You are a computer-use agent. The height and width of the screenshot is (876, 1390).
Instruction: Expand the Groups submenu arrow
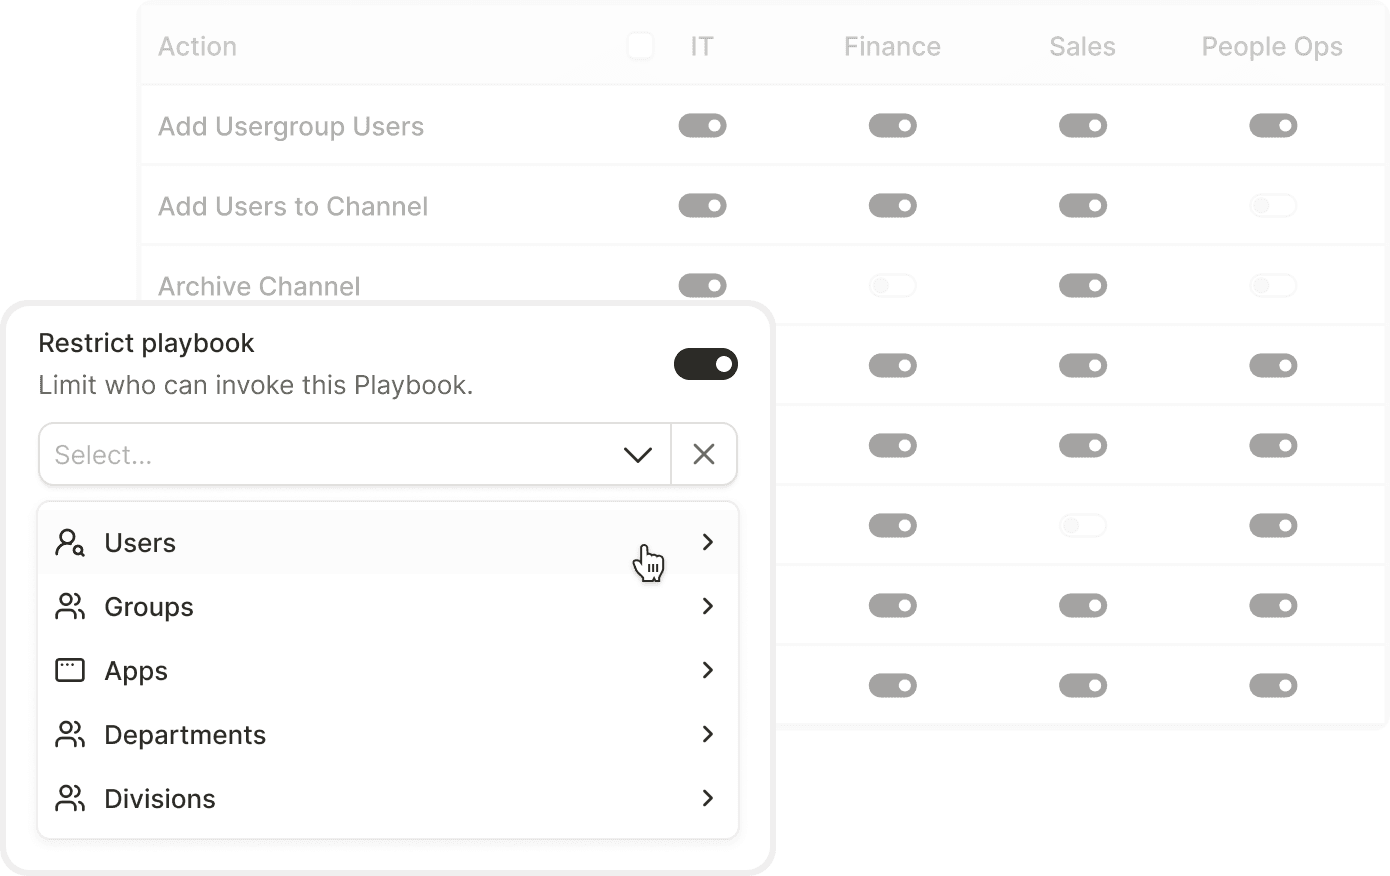click(x=708, y=606)
